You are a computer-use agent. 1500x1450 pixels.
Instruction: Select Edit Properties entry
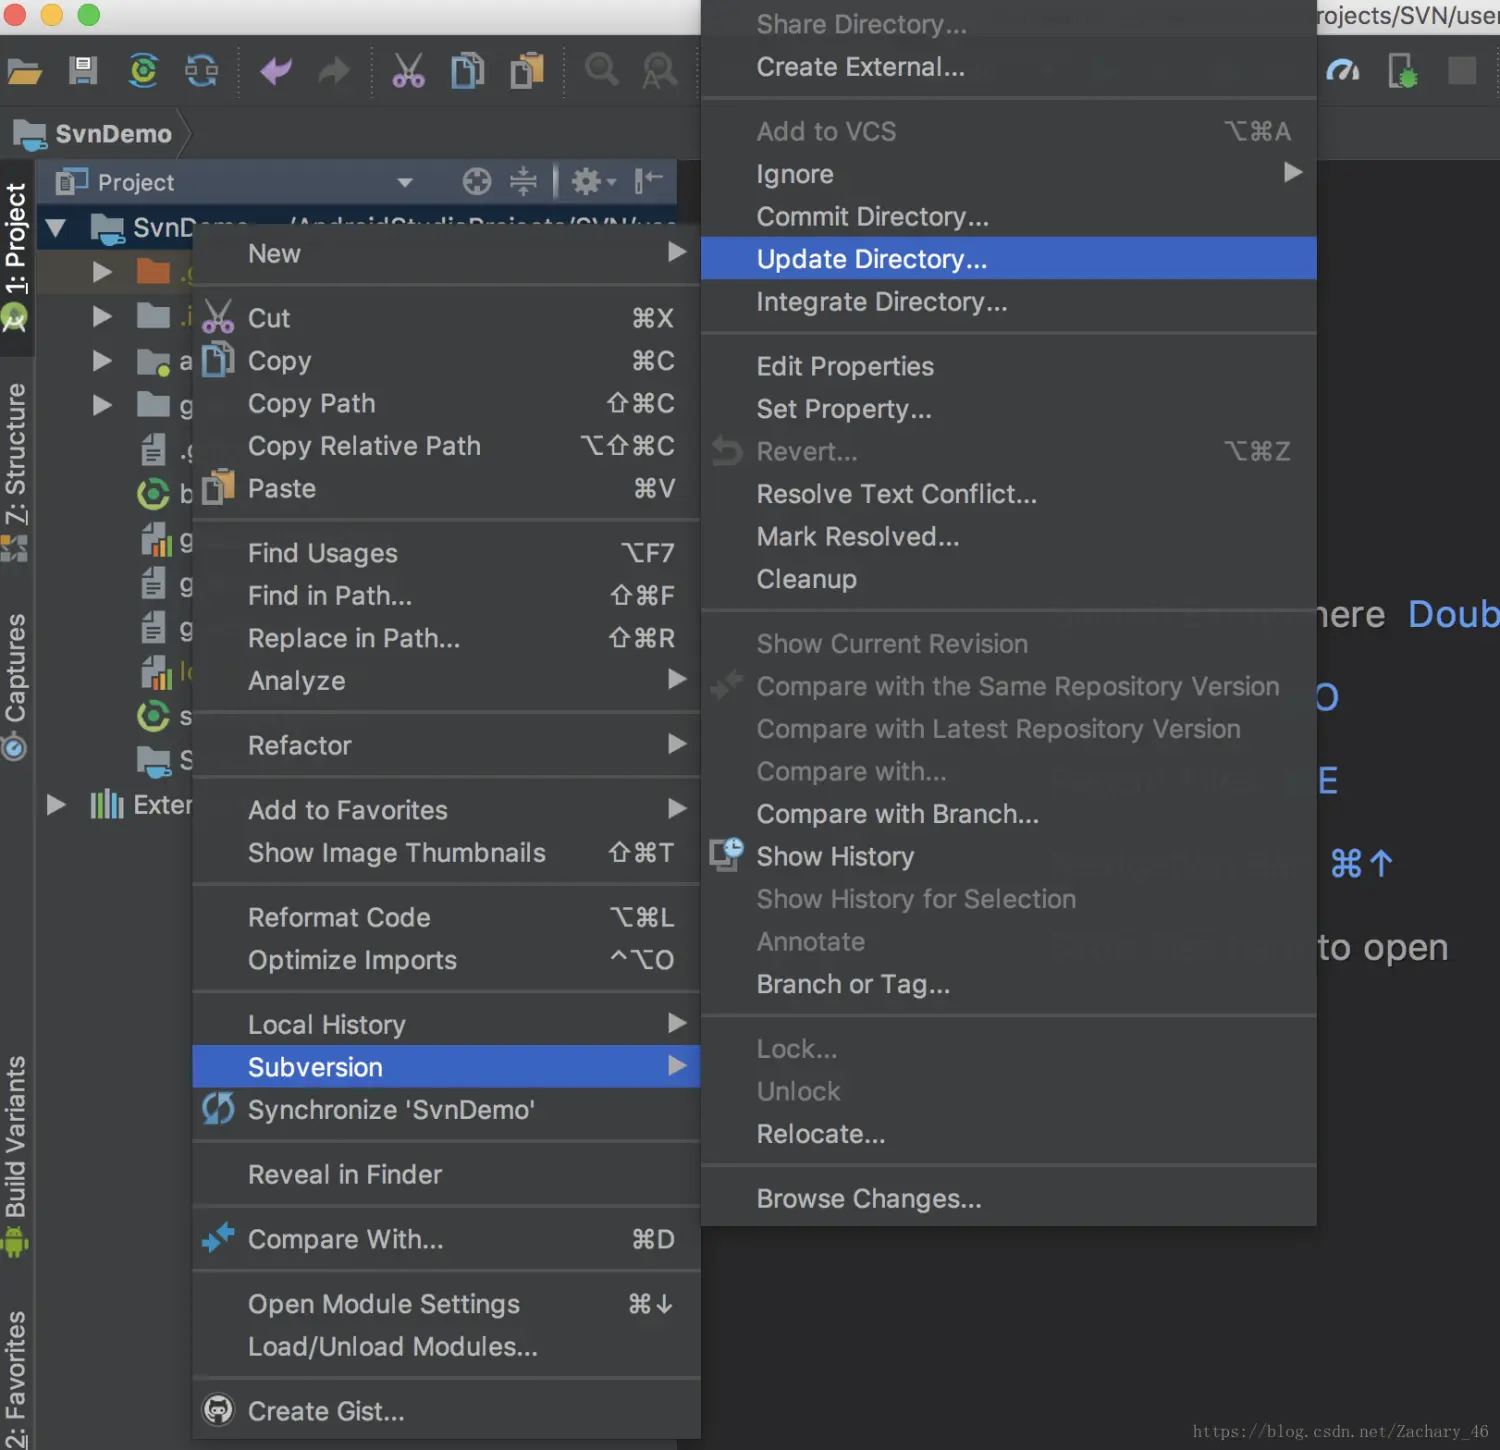click(1009, 366)
